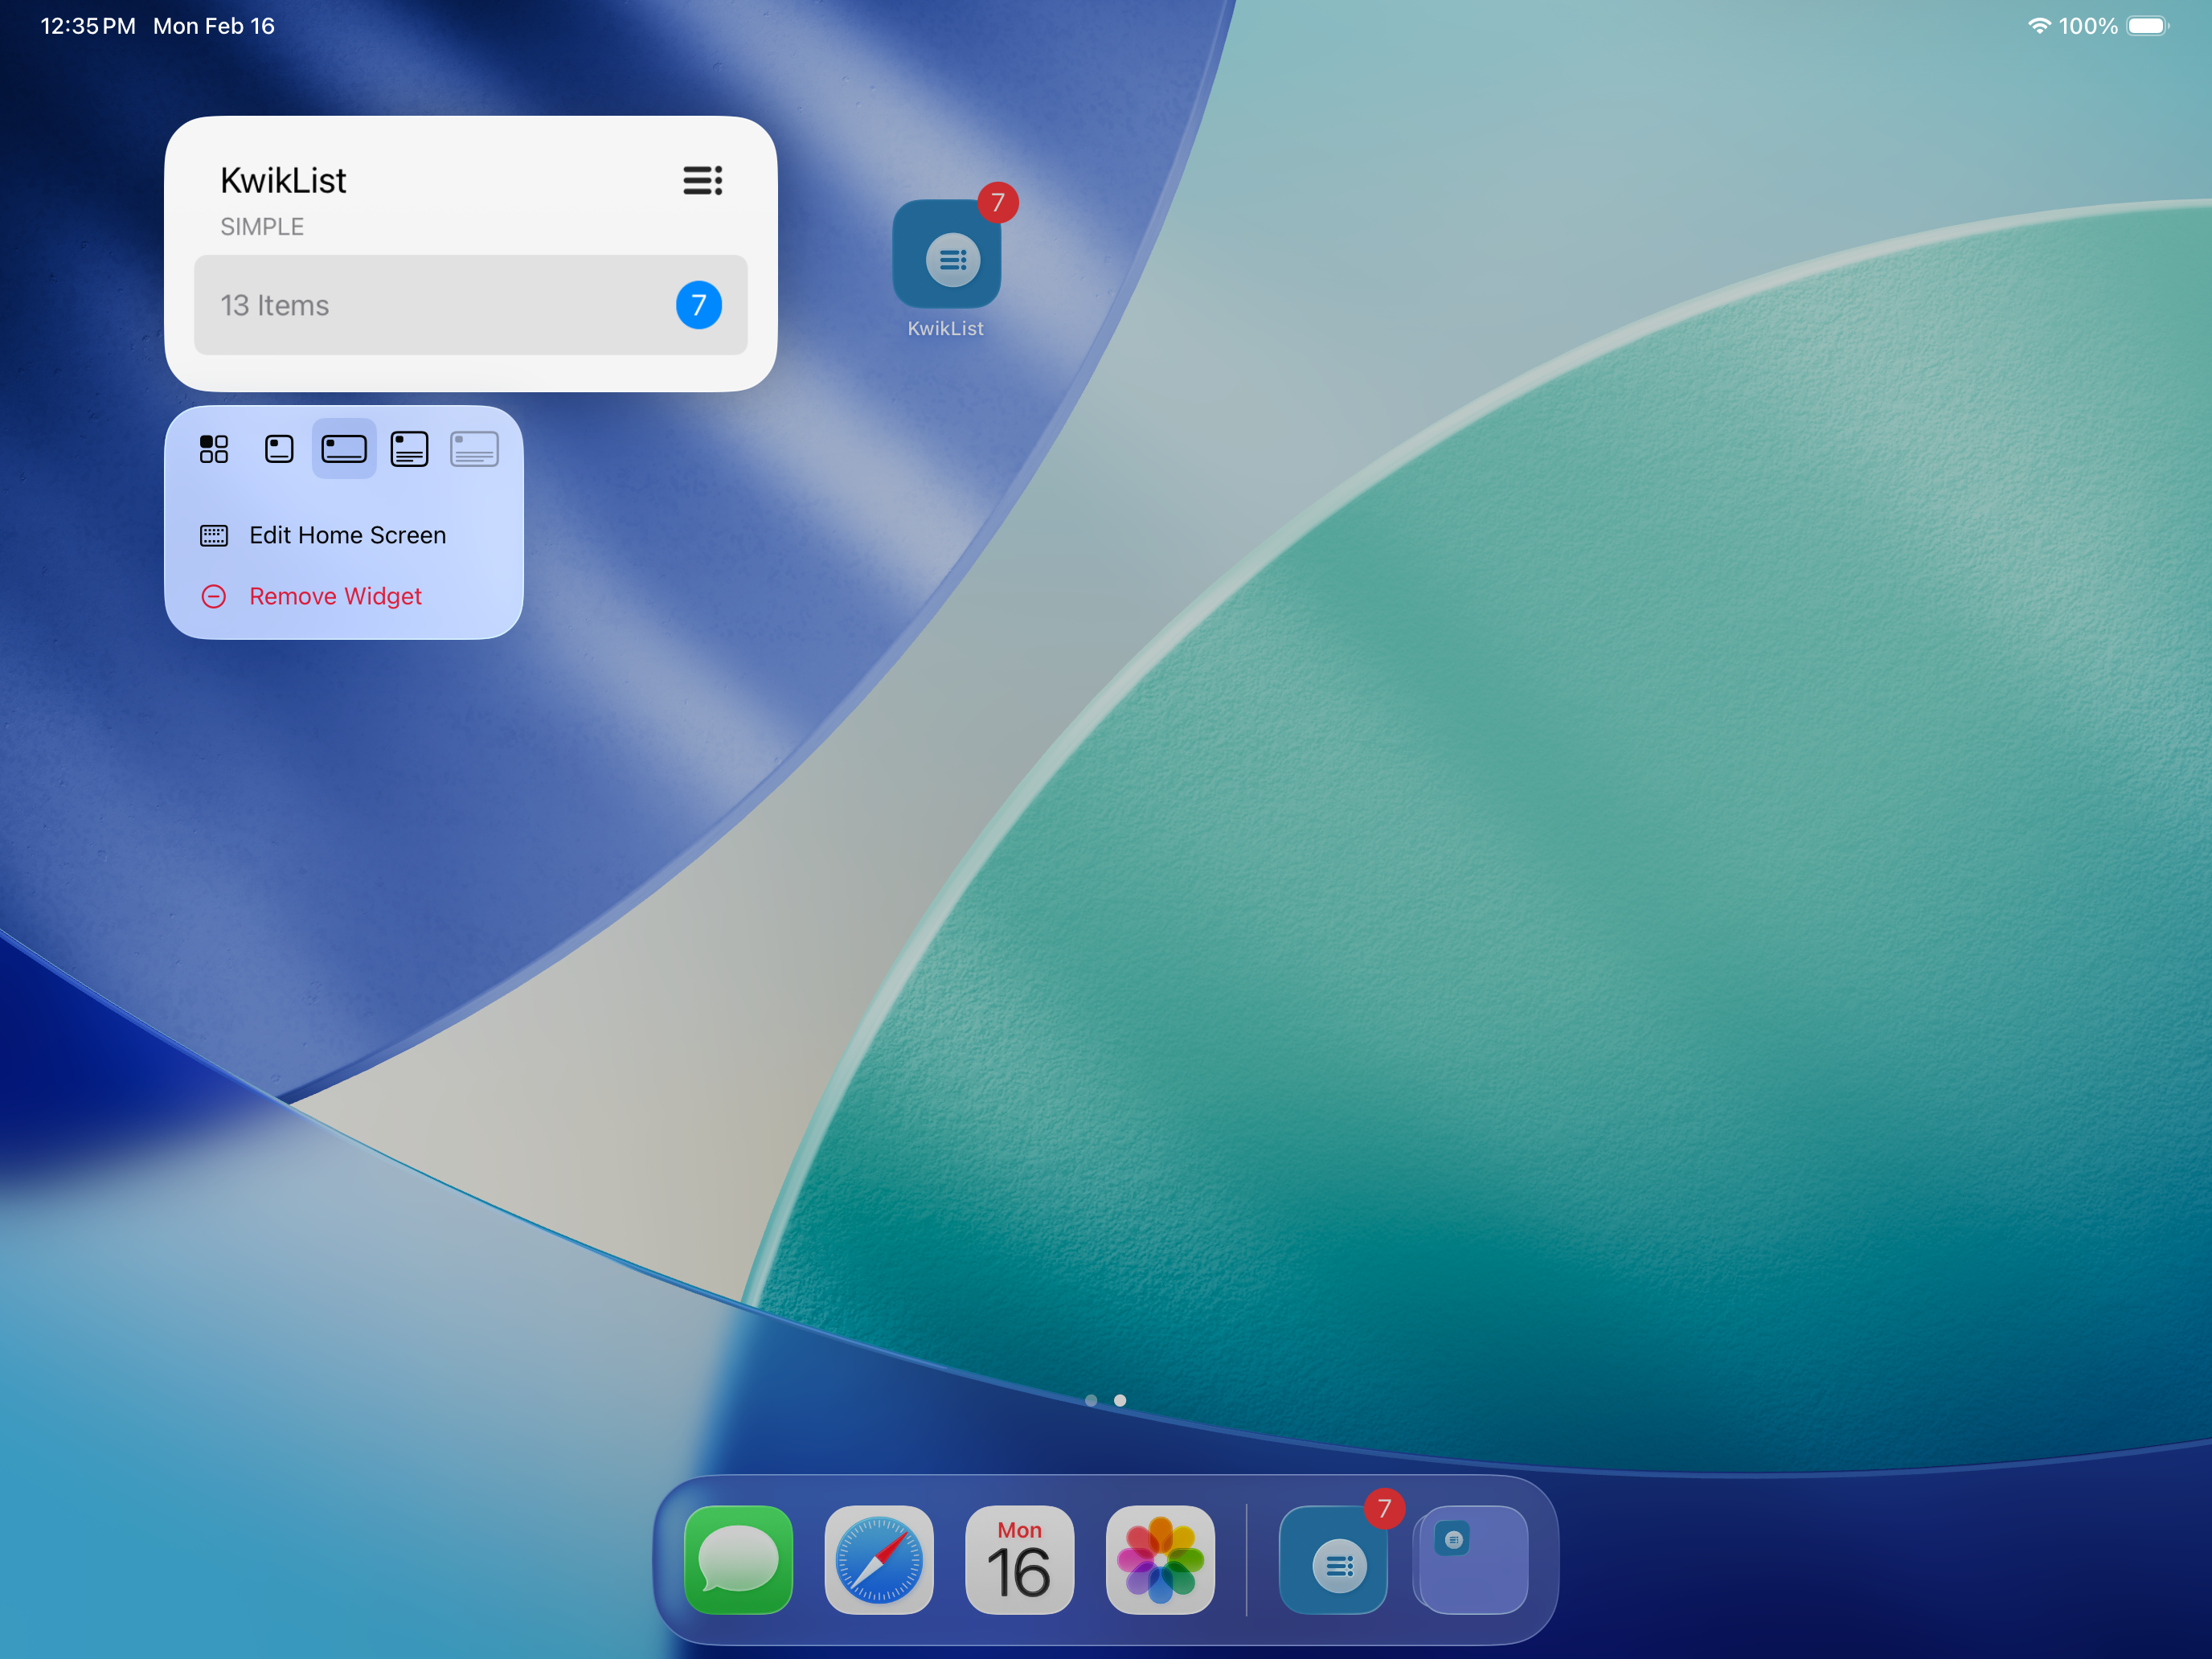Select the medium wide widget size
Screen dimensions: 2212x1659
tap(344, 449)
